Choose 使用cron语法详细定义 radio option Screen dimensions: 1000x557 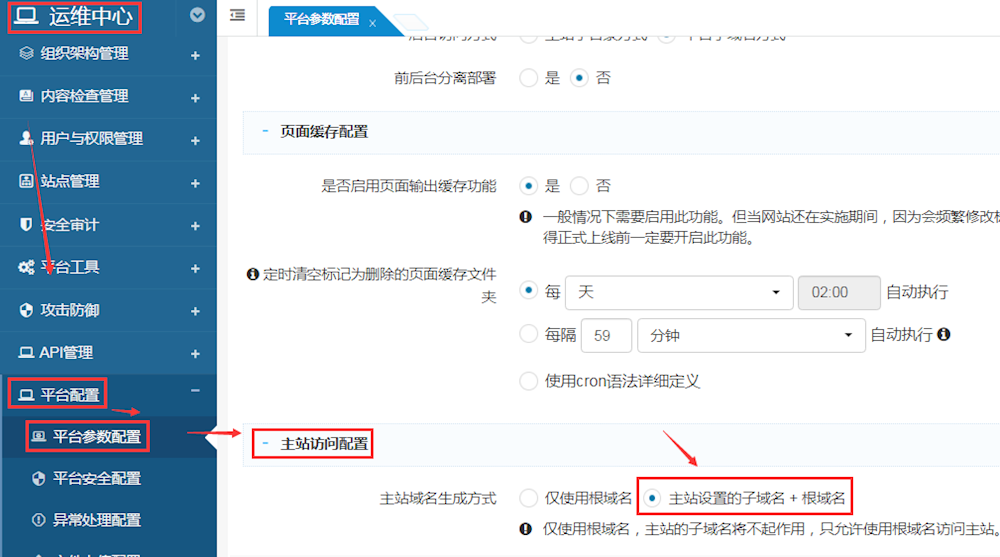point(529,381)
